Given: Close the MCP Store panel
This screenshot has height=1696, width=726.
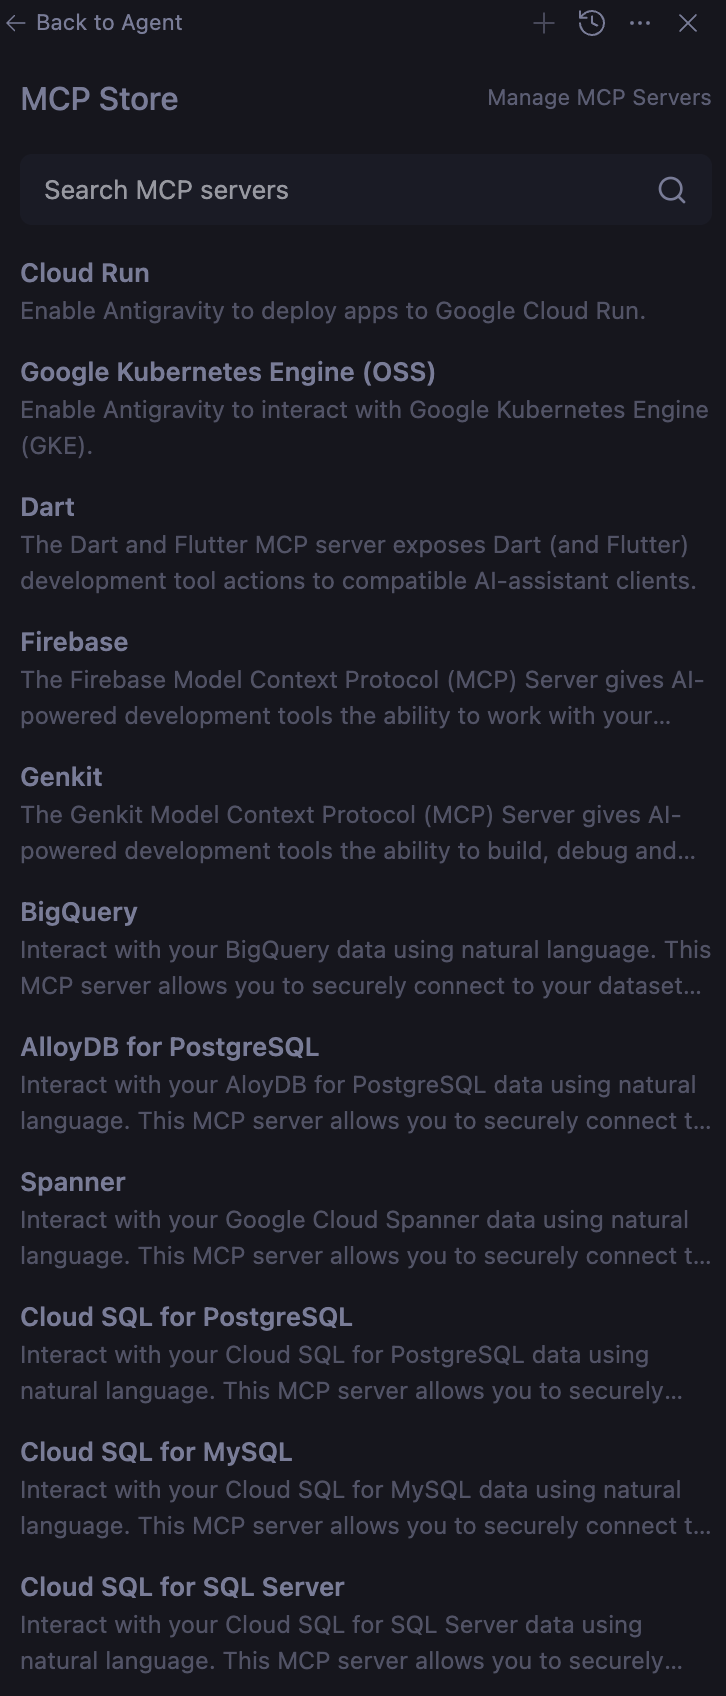Looking at the screenshot, I should (x=688, y=23).
